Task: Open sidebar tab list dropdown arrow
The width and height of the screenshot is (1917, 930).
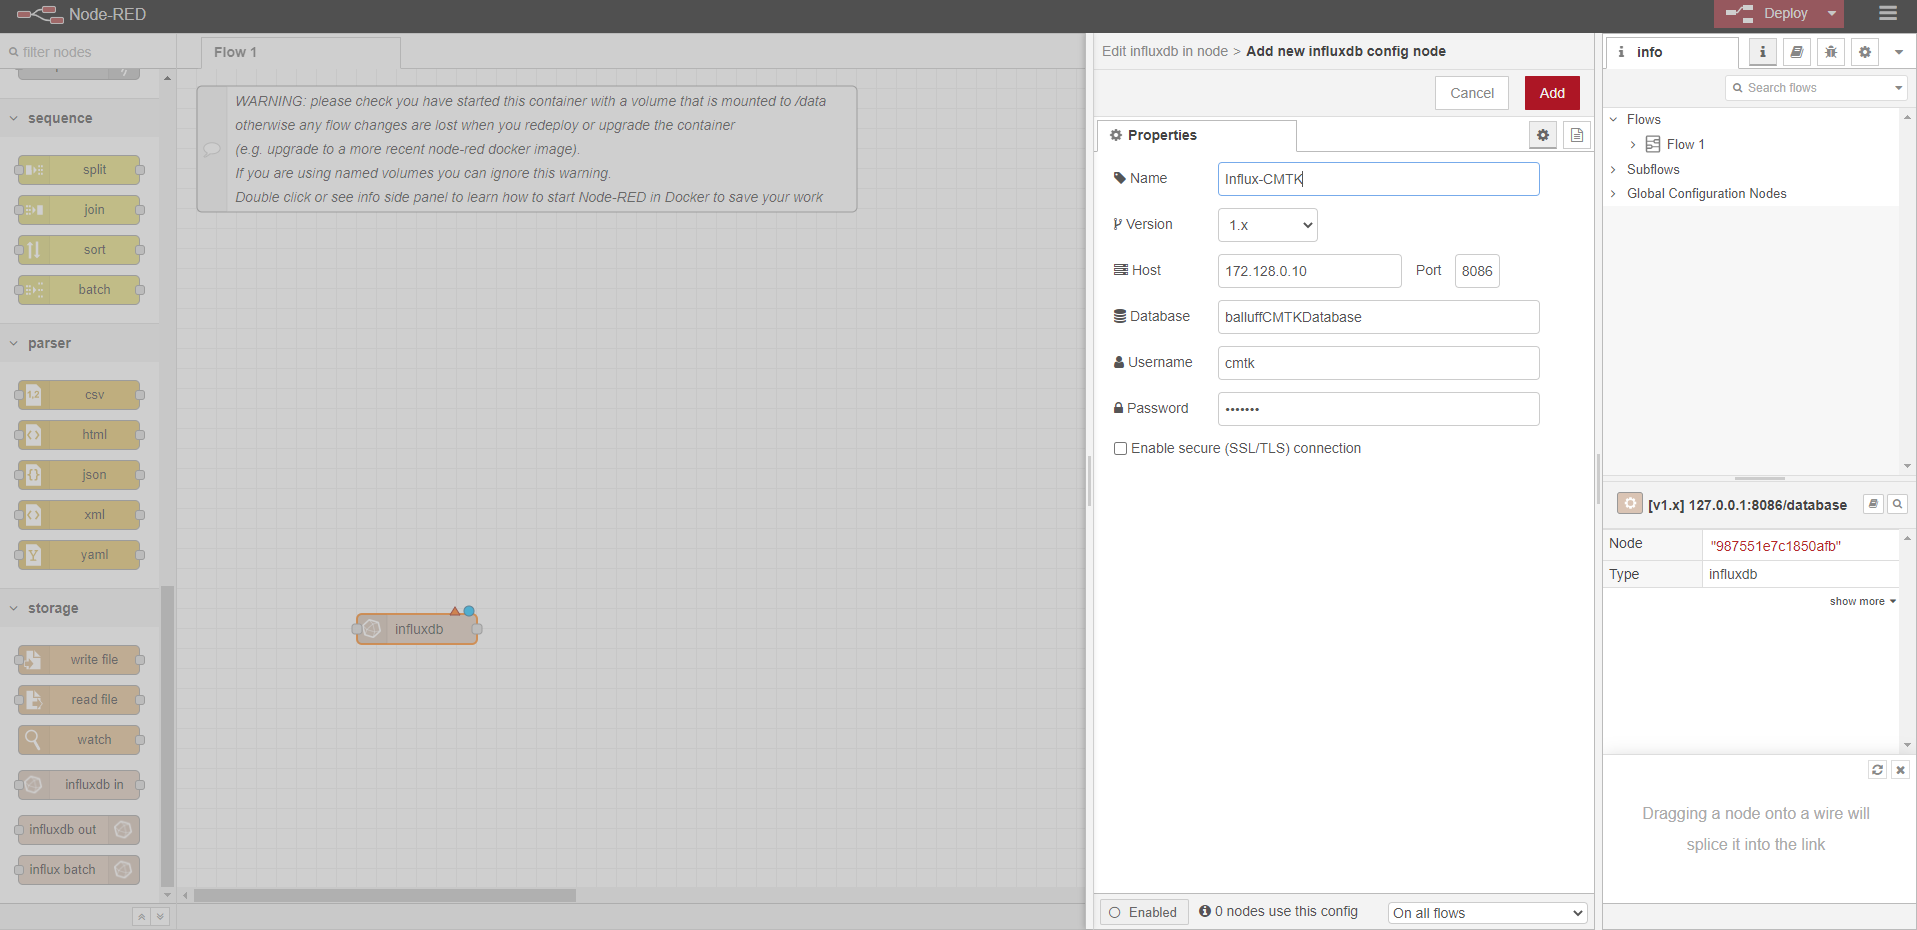Action: point(1899,52)
